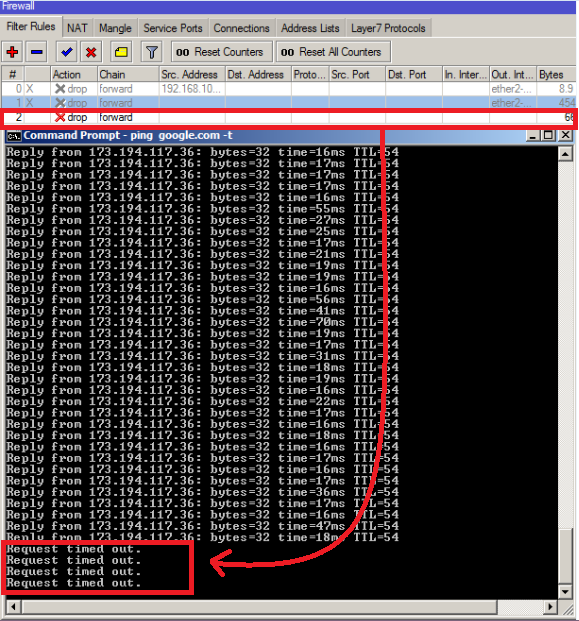The height and width of the screenshot is (621, 579).
Task: Click the Command Prompt scroll down arrow
Action: click(x=565, y=592)
